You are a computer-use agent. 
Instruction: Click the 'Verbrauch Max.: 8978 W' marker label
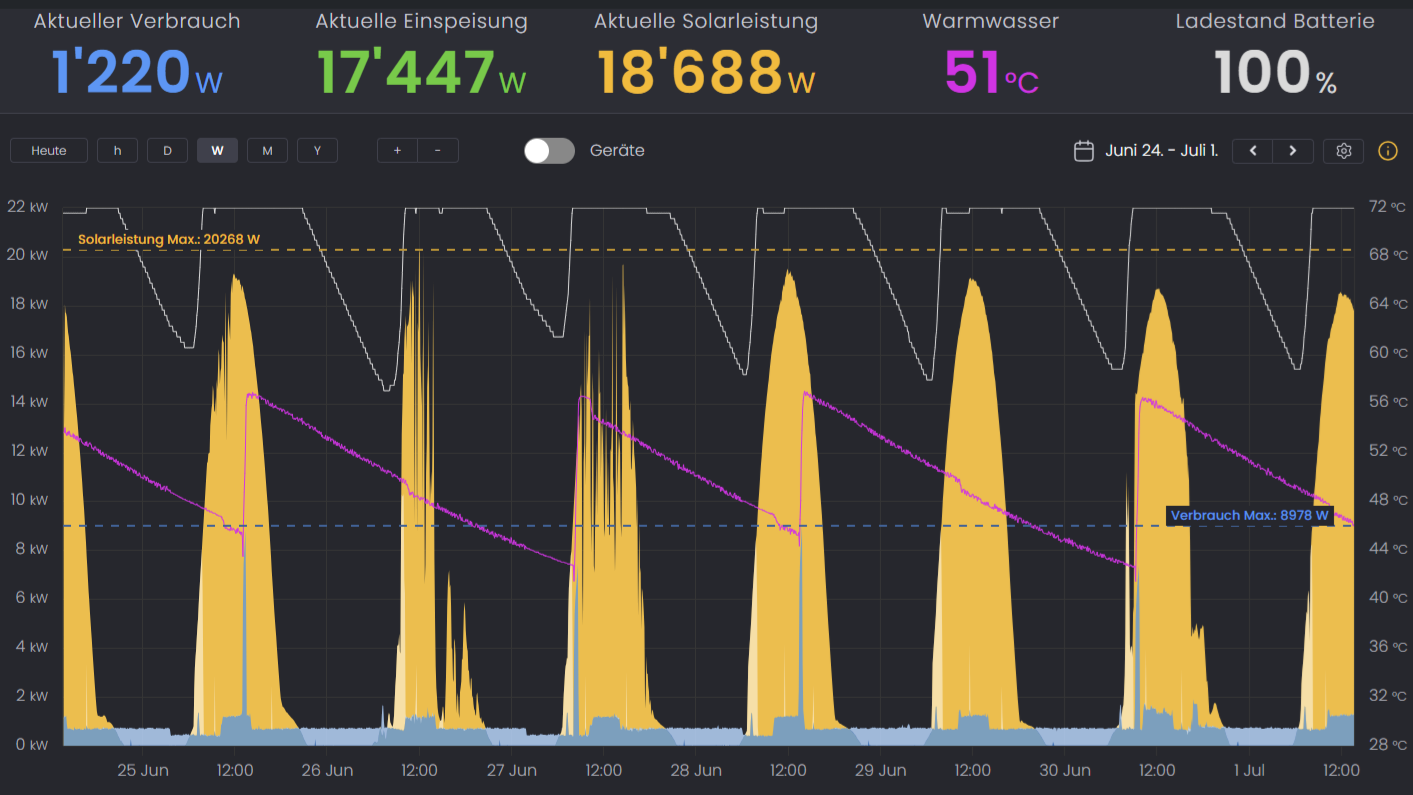click(1250, 515)
